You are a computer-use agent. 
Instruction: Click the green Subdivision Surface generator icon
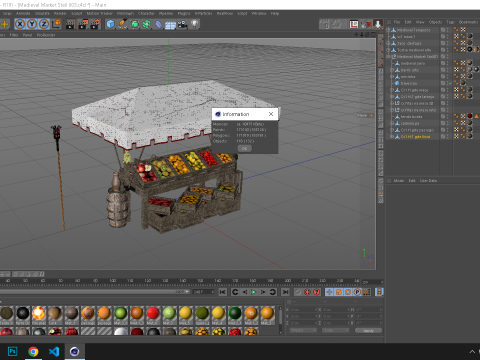135,24
